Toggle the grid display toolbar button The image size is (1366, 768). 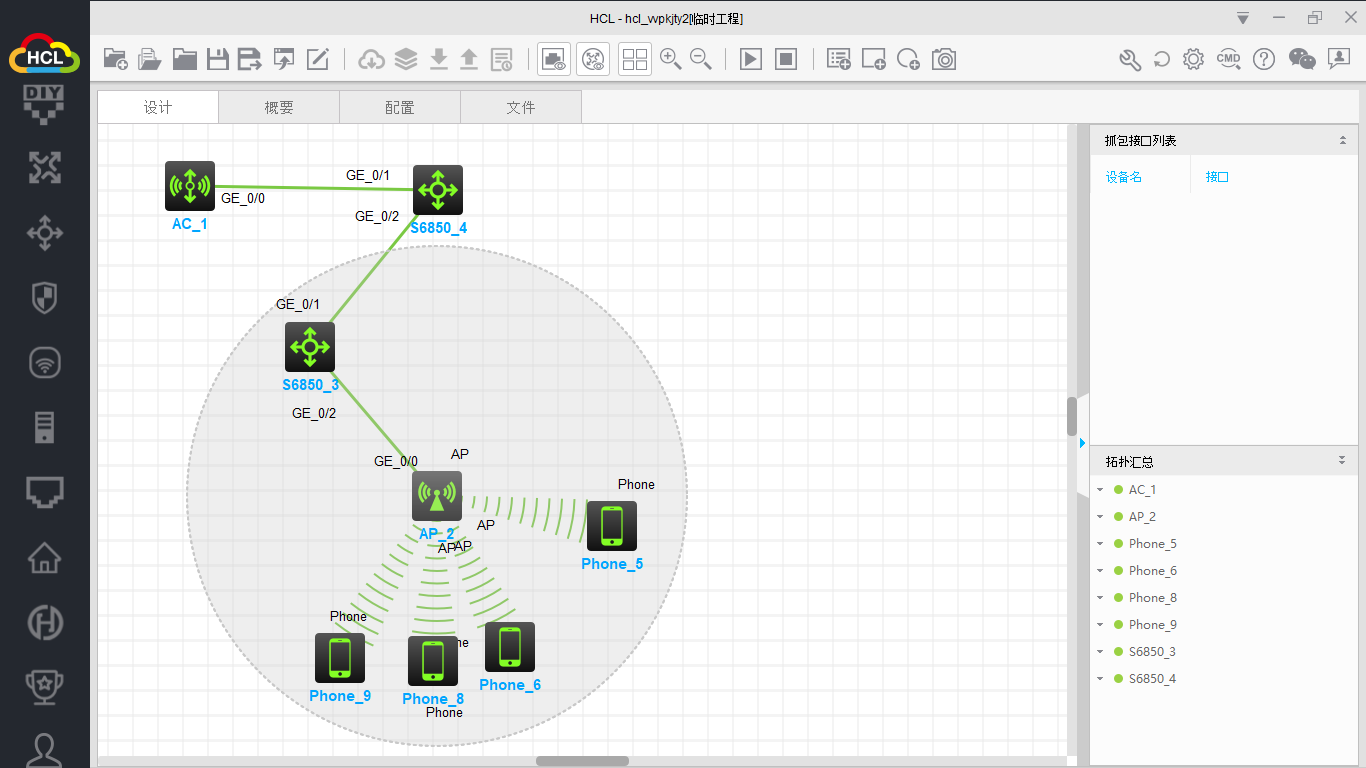click(x=635, y=59)
